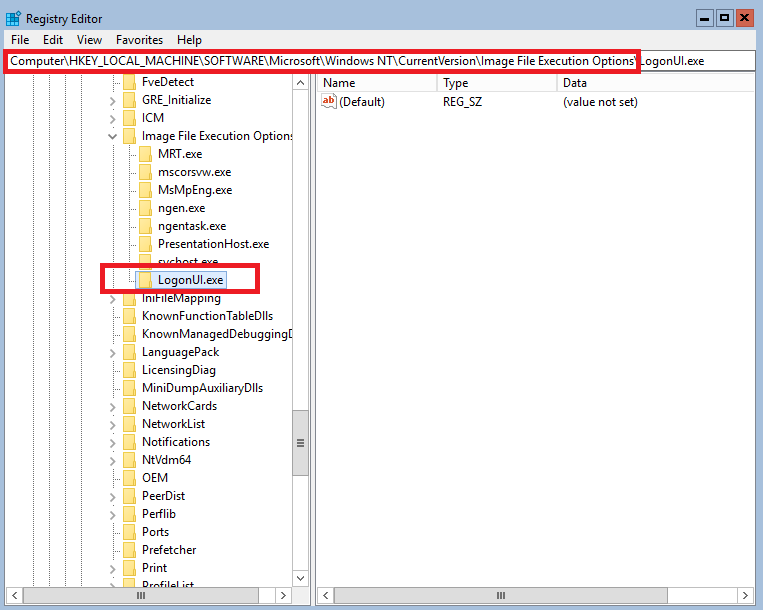The height and width of the screenshot is (610, 763).
Task: Select the KnownFunctionTableDlls folder icon
Action: 129,316
